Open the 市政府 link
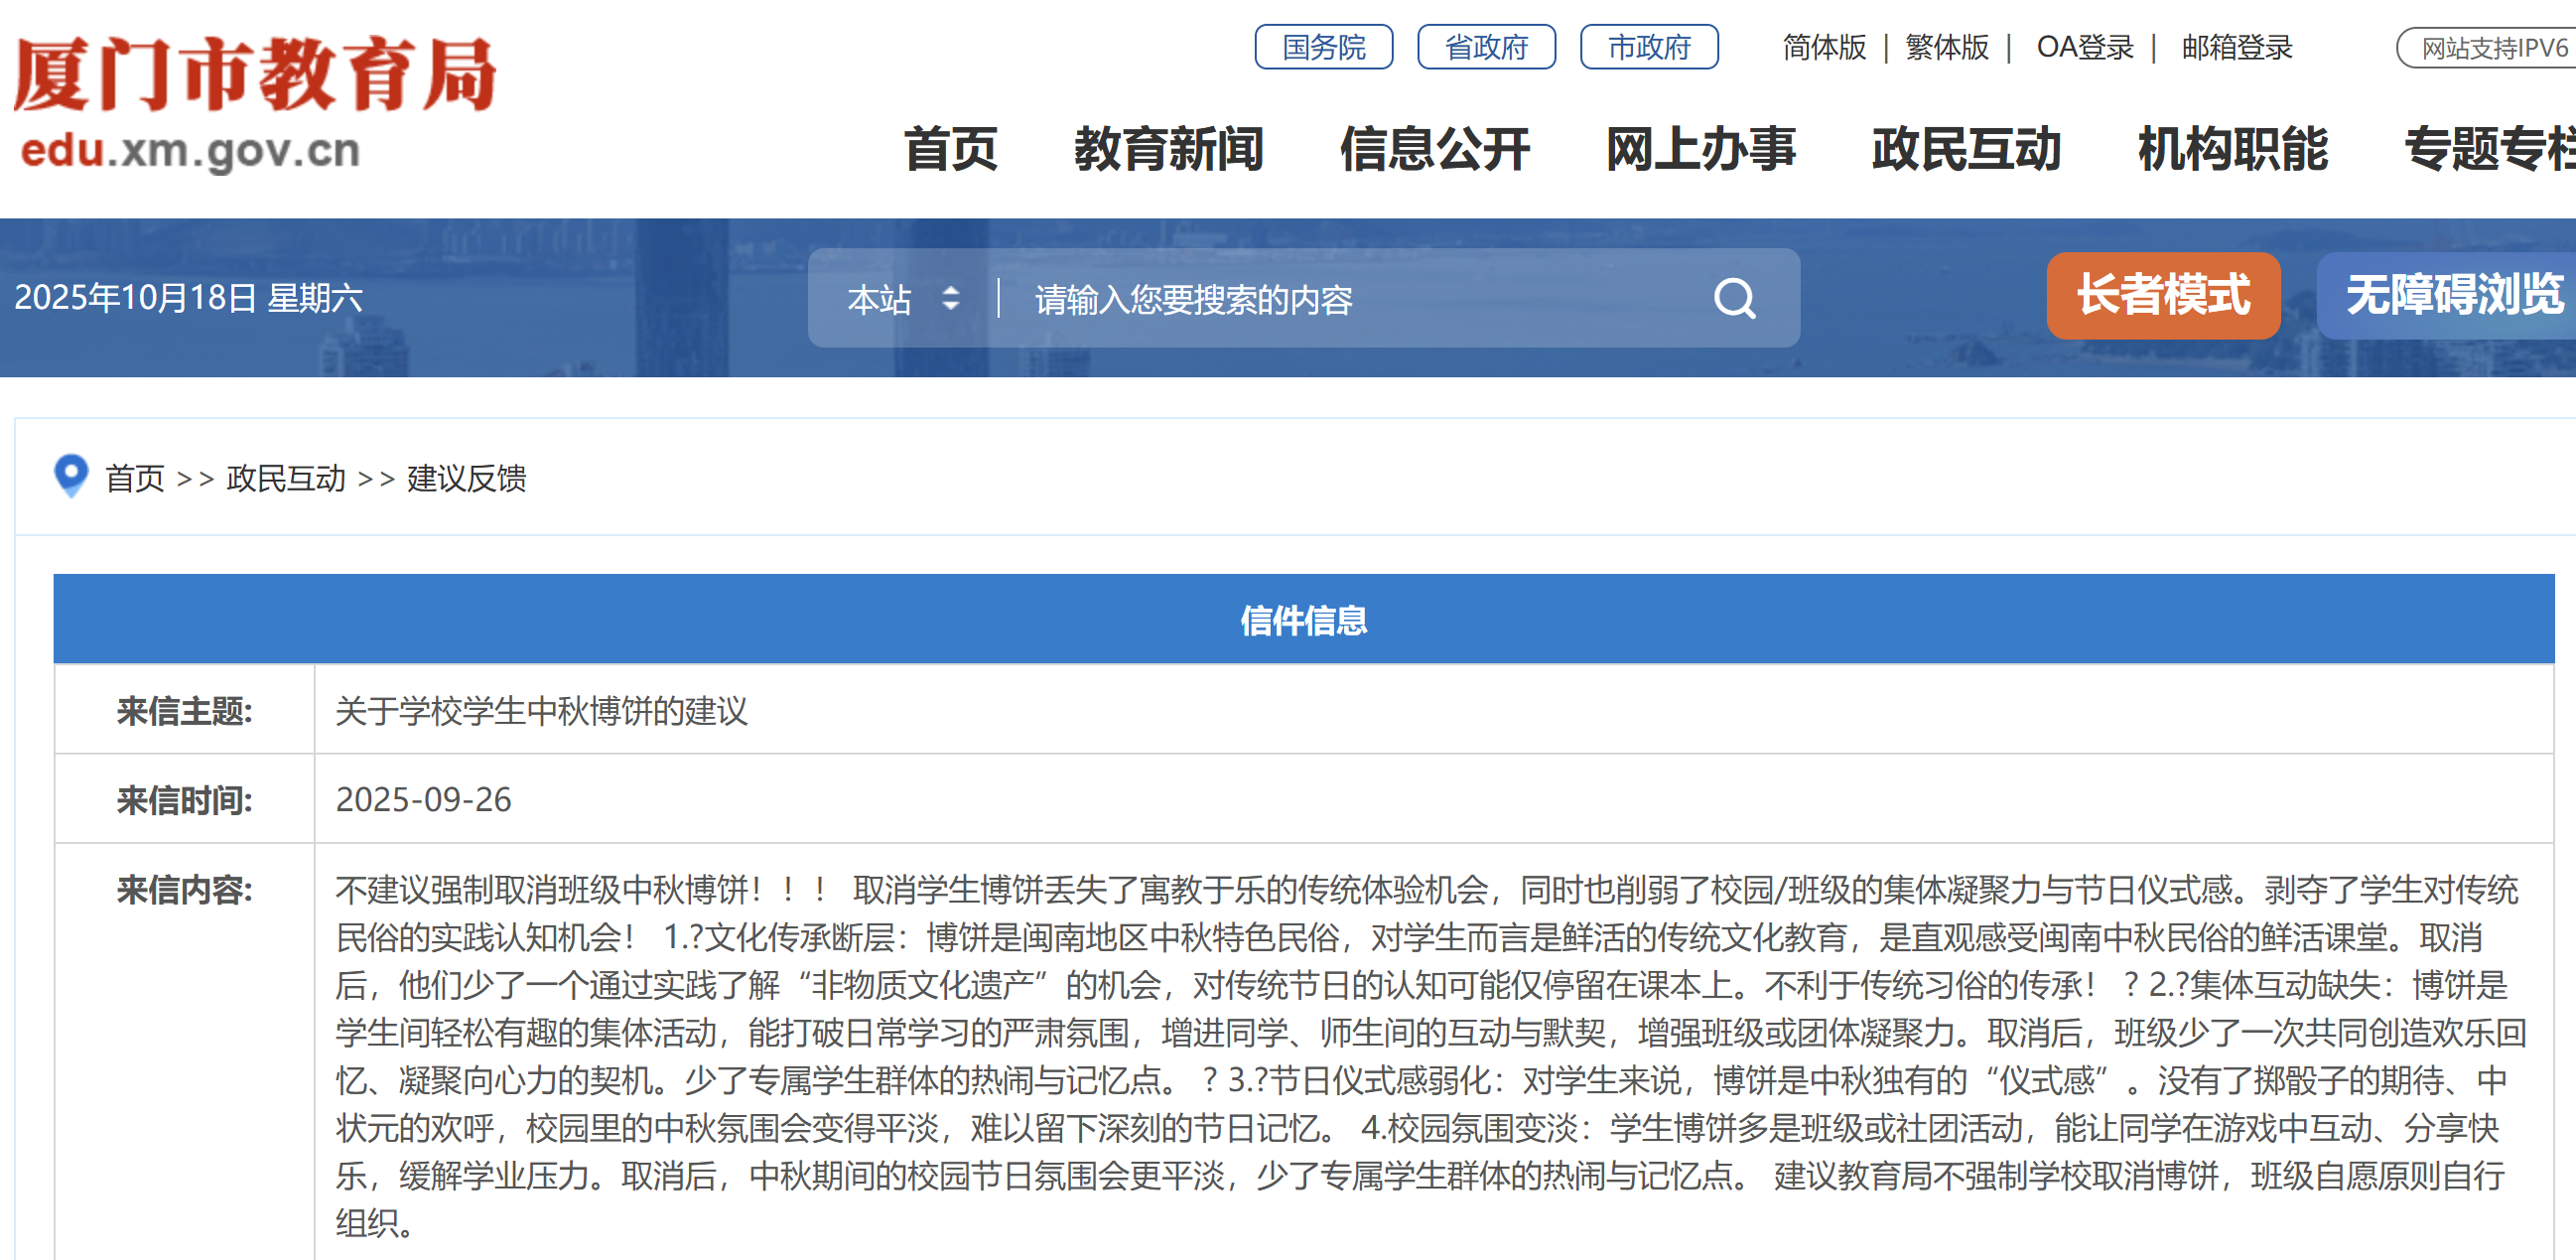The width and height of the screenshot is (2576, 1260). point(1648,47)
